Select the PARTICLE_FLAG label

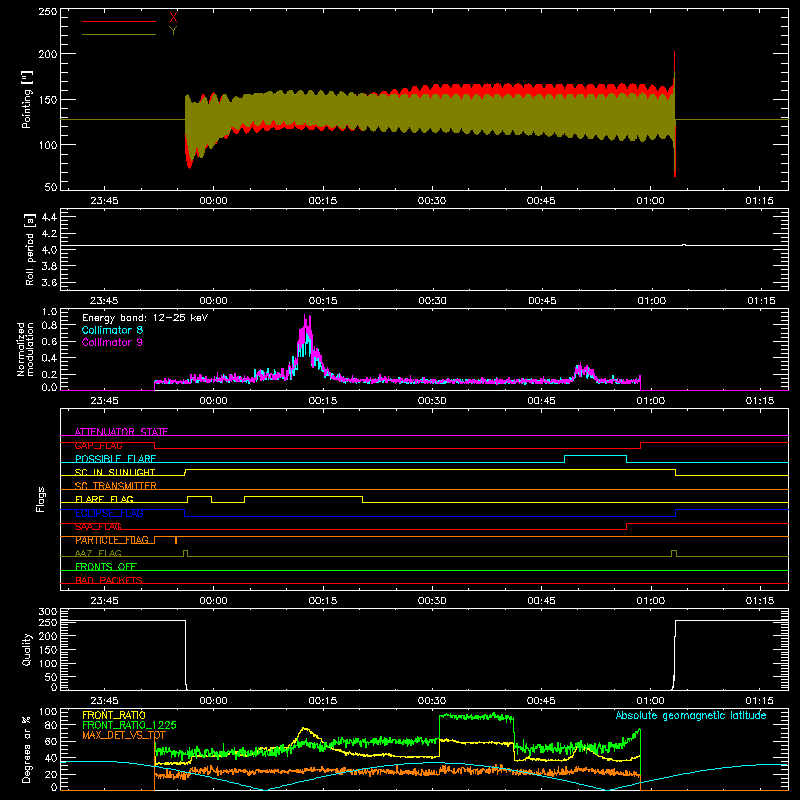click(112, 540)
